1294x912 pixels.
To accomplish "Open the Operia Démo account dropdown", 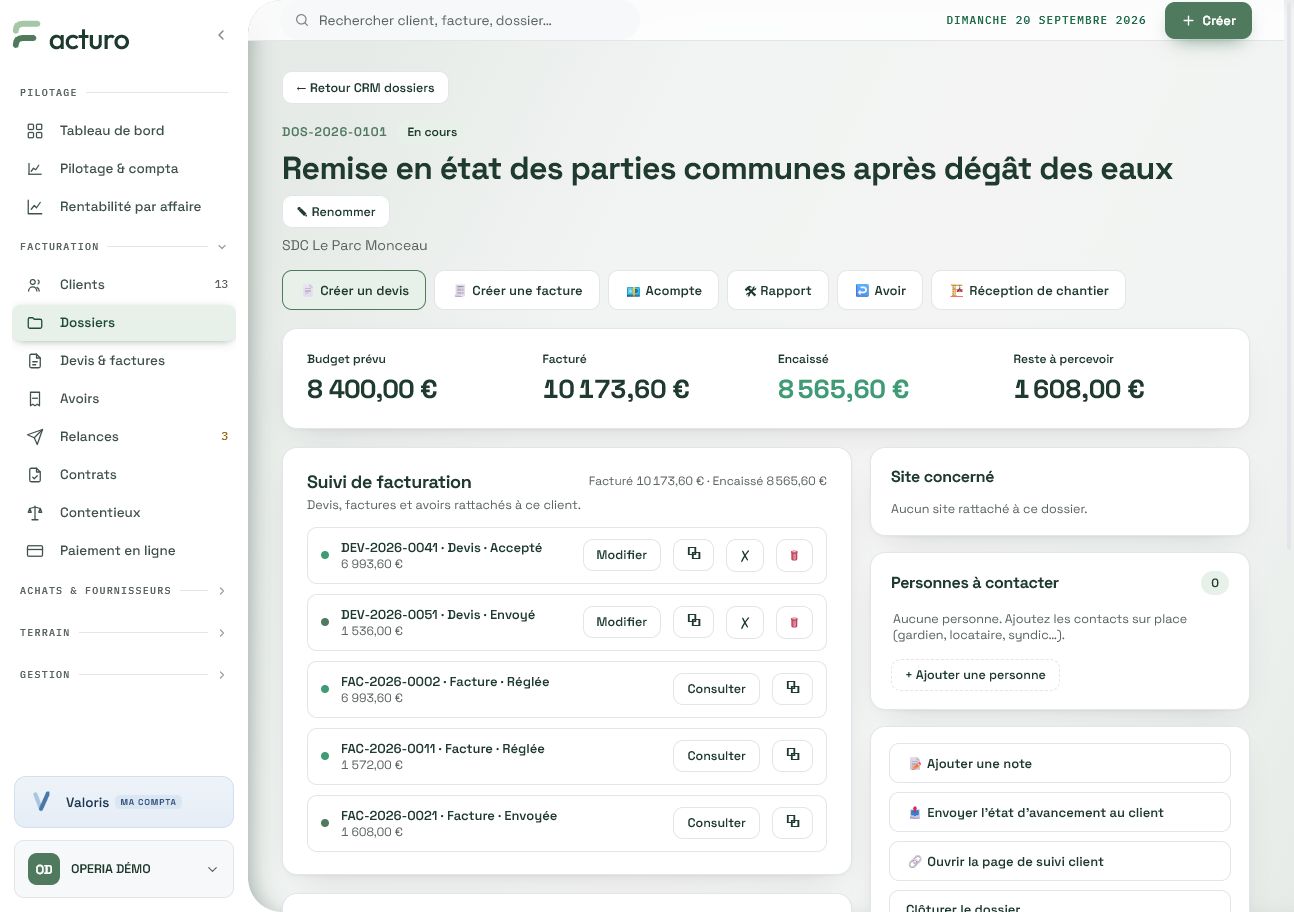I will click(124, 869).
